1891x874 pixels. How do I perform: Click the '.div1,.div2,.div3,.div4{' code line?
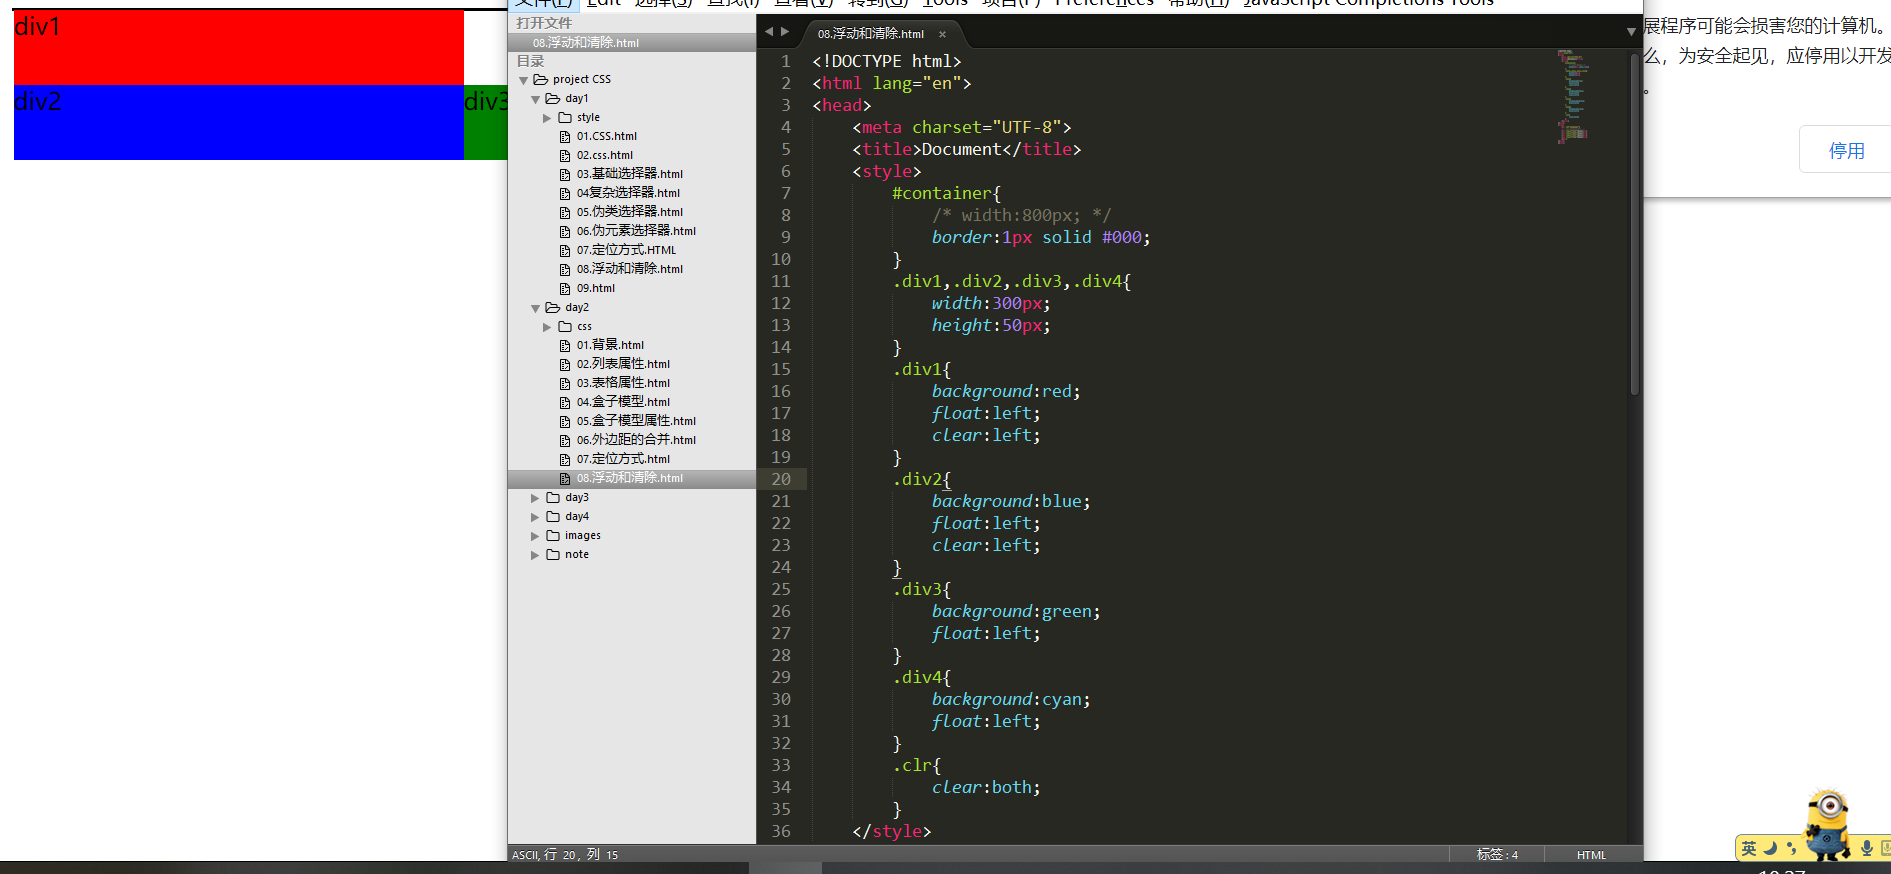tap(1011, 281)
